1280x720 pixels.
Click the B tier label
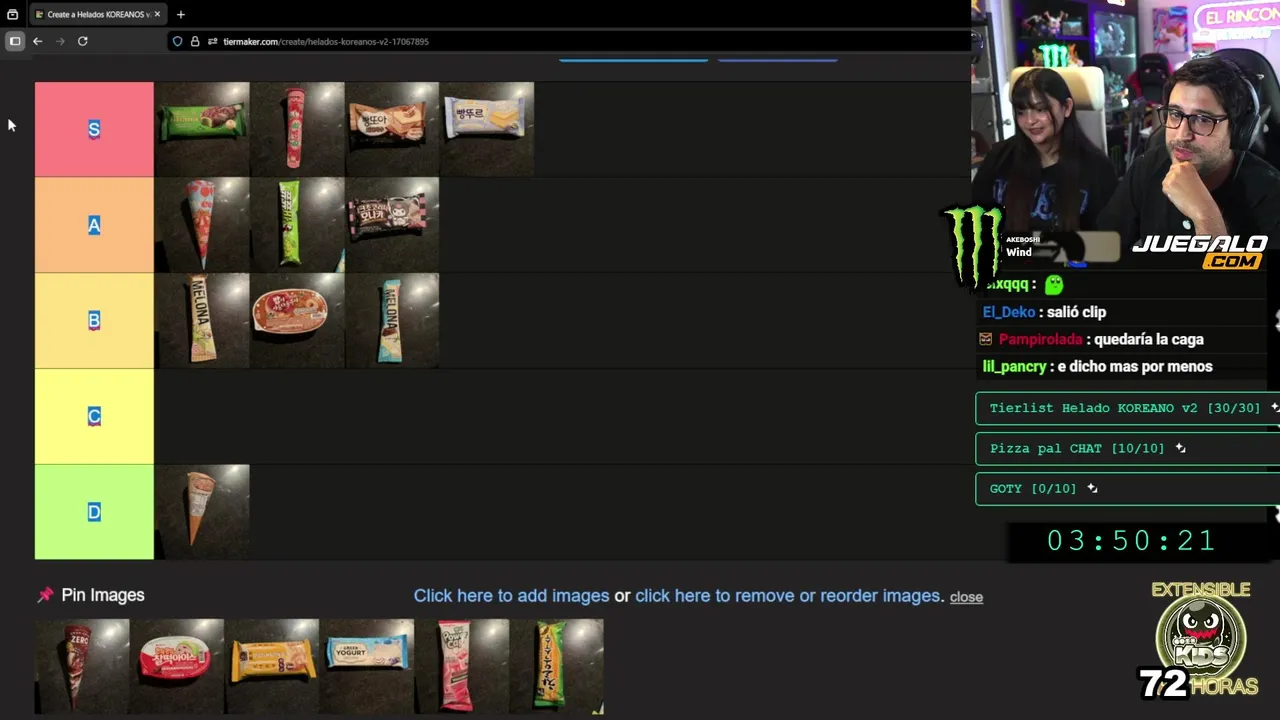94,320
